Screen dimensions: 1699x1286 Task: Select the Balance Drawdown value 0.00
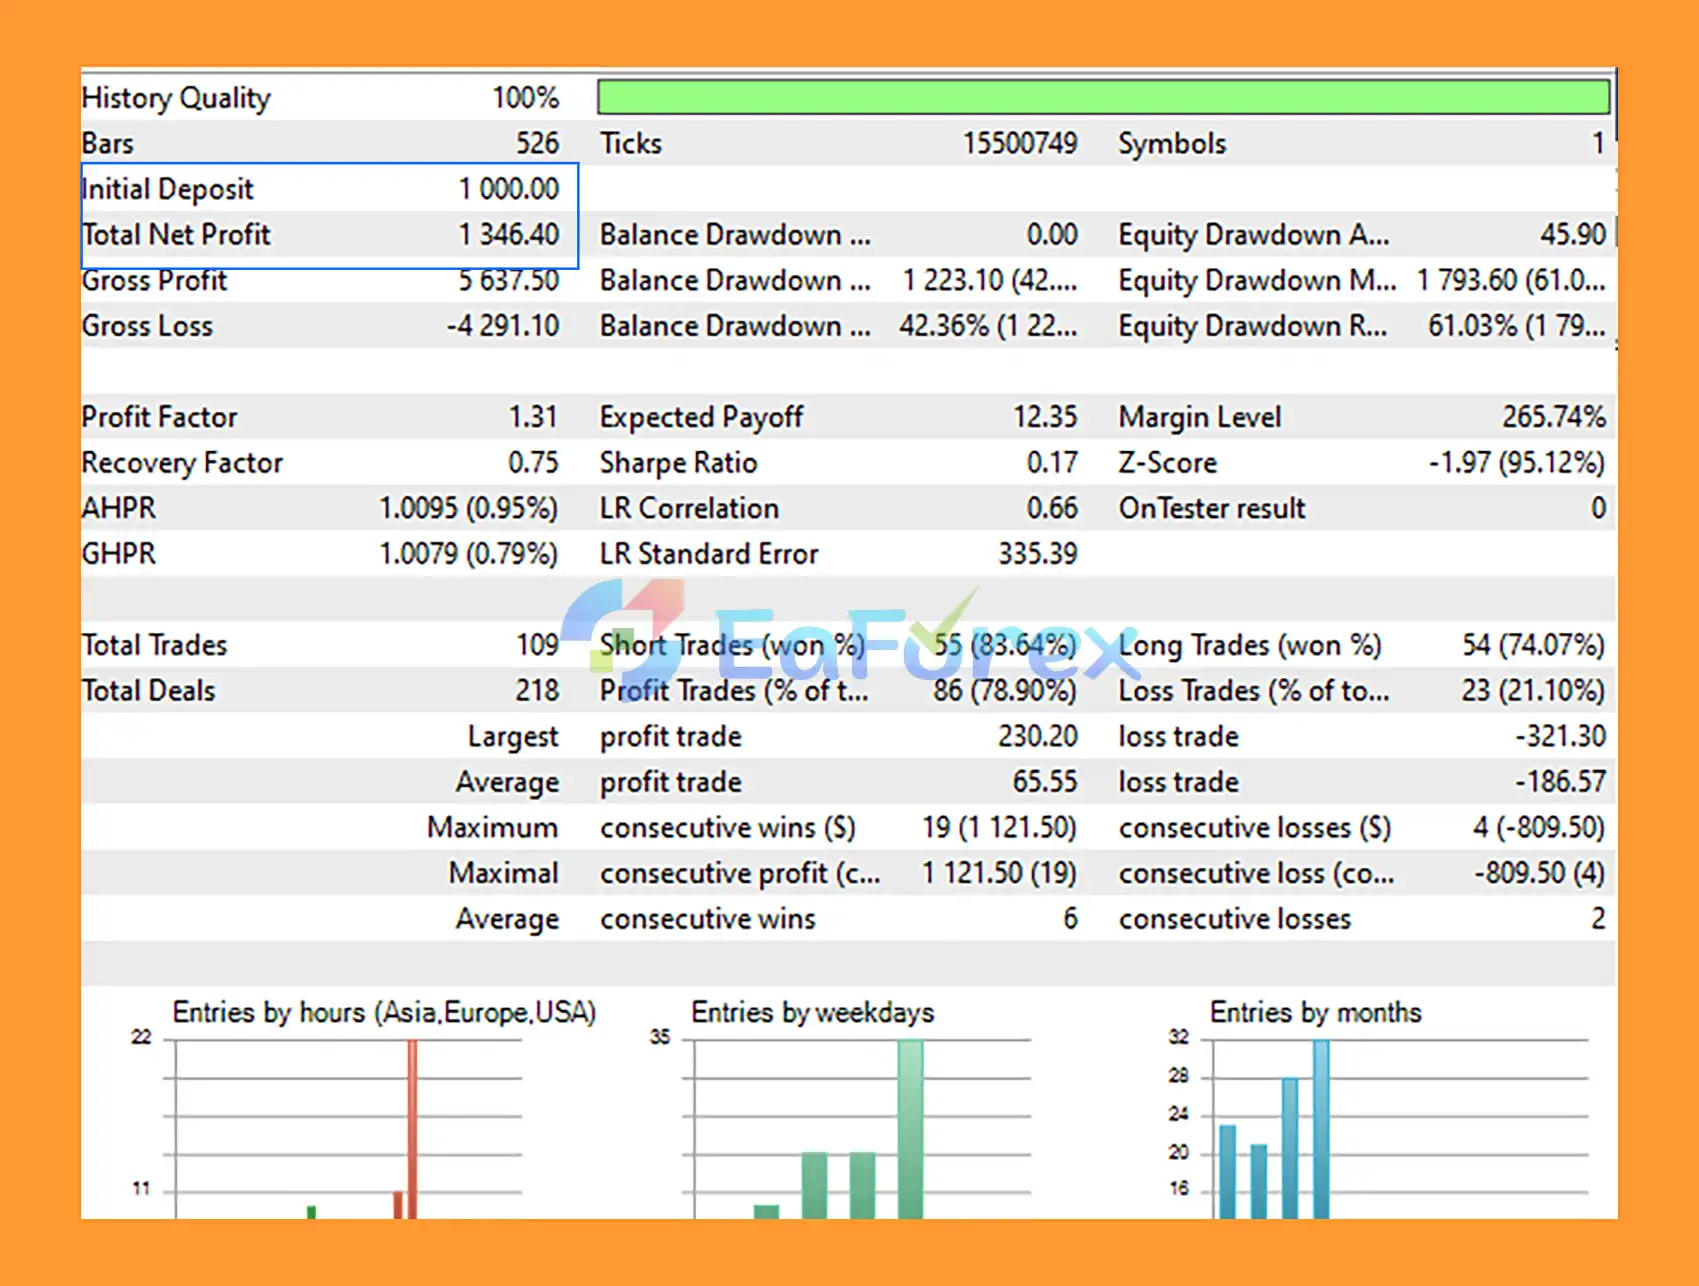(1052, 235)
